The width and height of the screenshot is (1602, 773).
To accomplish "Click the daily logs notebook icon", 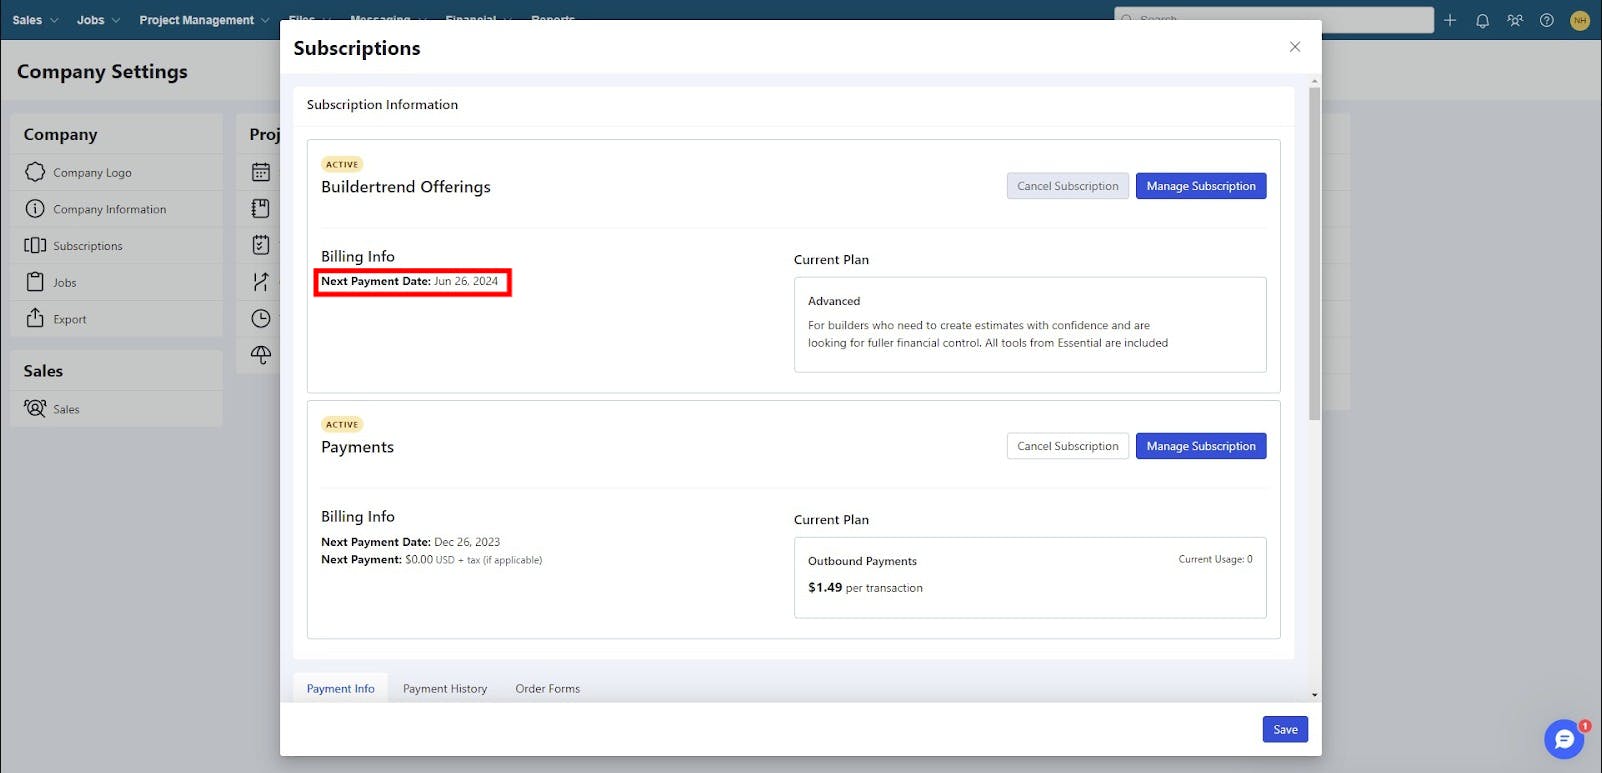I will click(x=261, y=208).
